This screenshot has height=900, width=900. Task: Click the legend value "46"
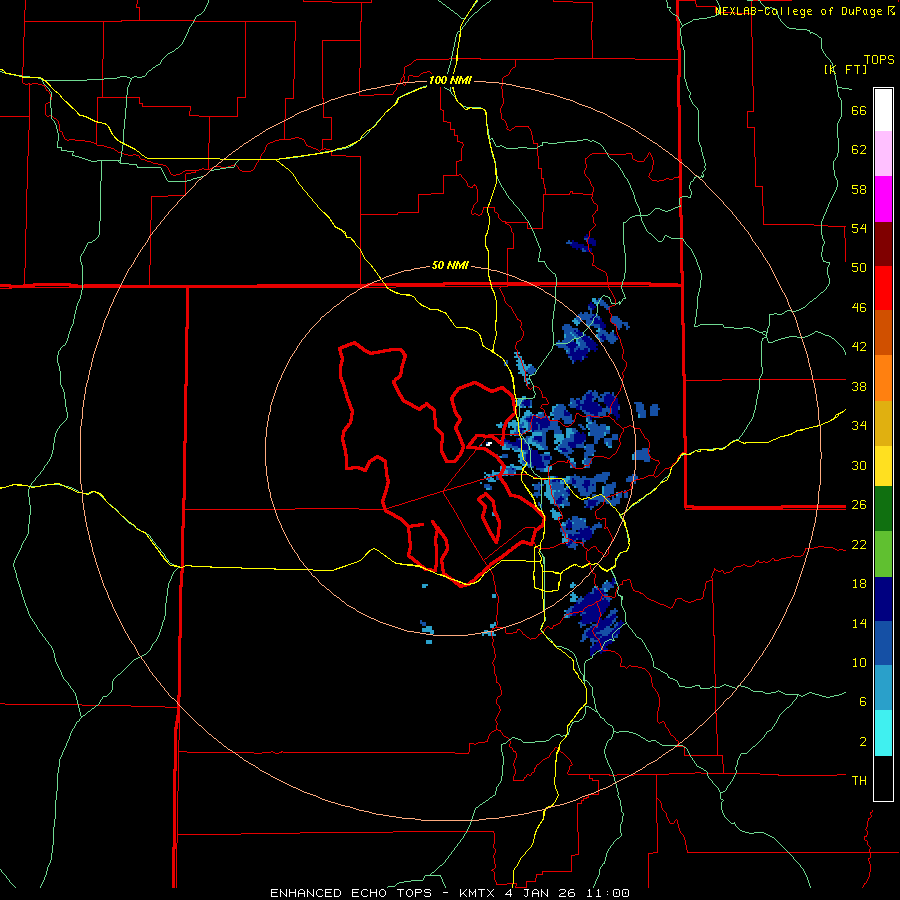(859, 307)
